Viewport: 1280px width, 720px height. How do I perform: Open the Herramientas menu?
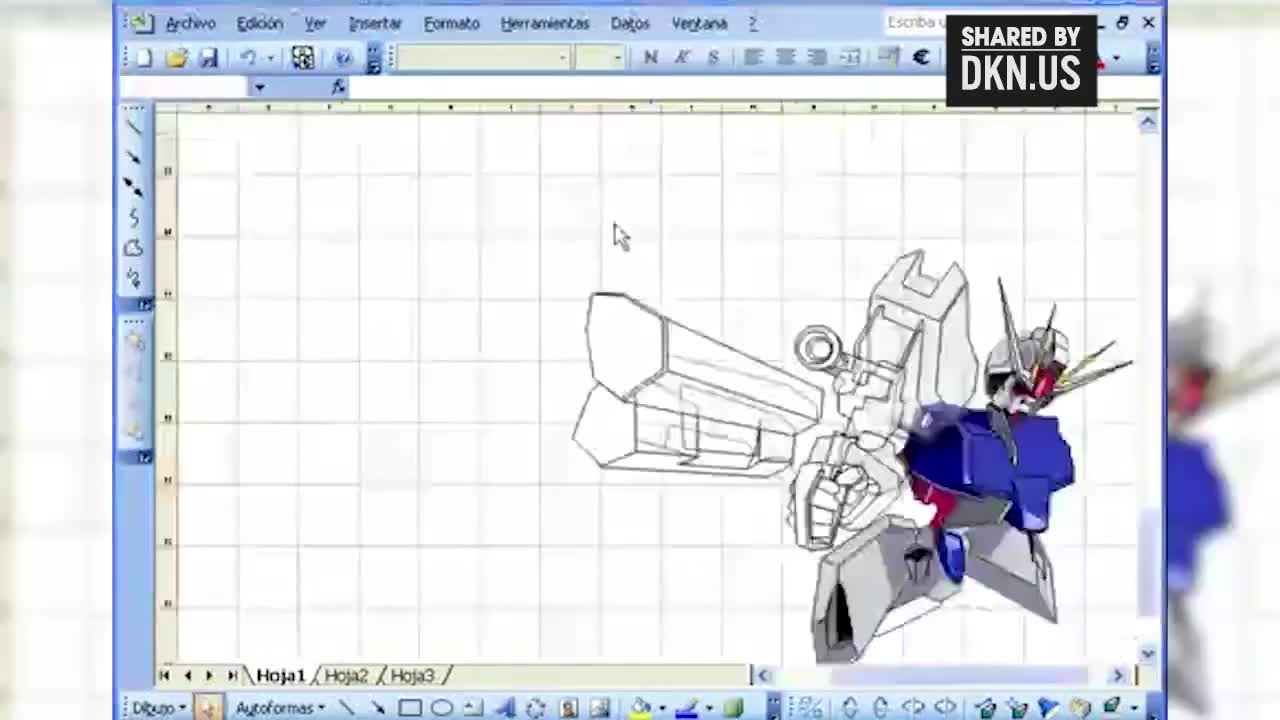coord(545,23)
